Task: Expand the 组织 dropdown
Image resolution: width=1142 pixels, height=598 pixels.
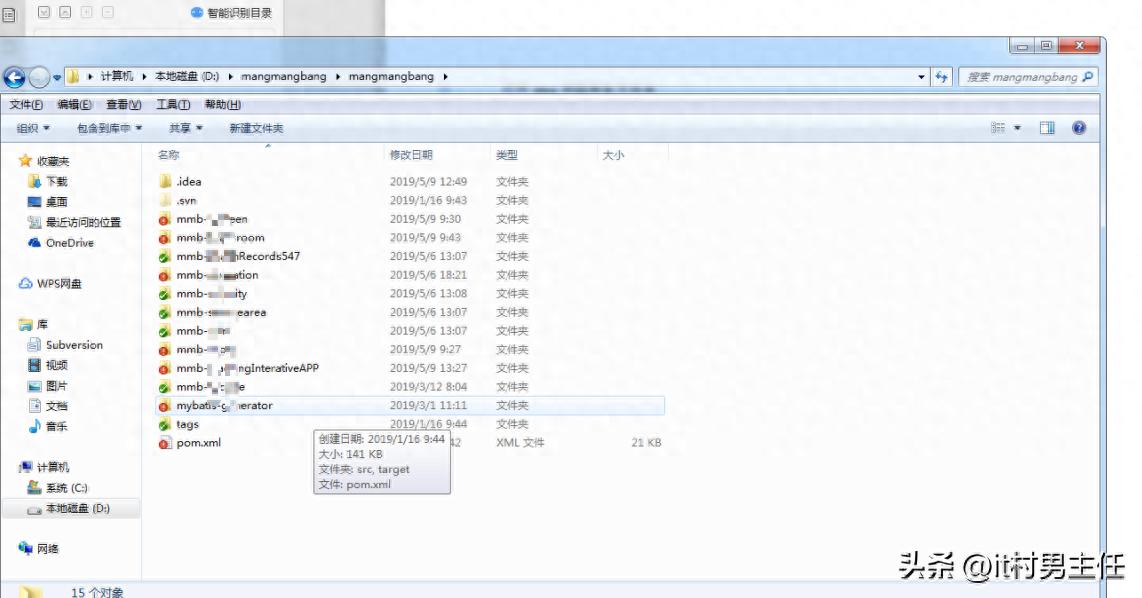Action: (33, 128)
